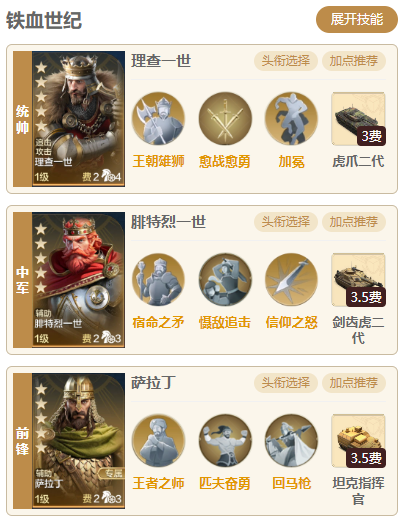405x519 pixels.
Task: Open the 加冕 skill icon
Action: [x=291, y=119]
